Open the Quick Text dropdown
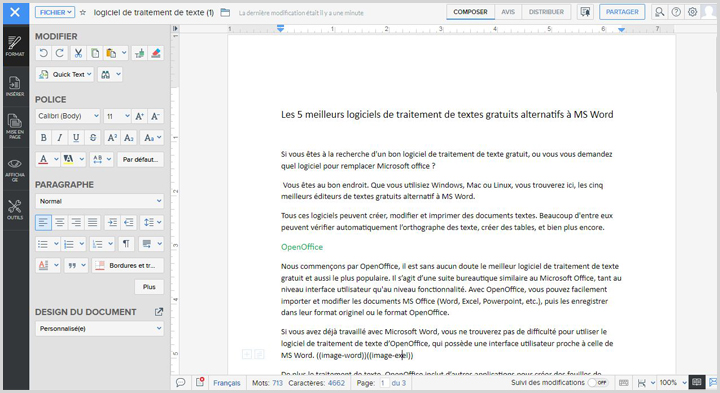This screenshot has width=720, height=393. [65, 74]
